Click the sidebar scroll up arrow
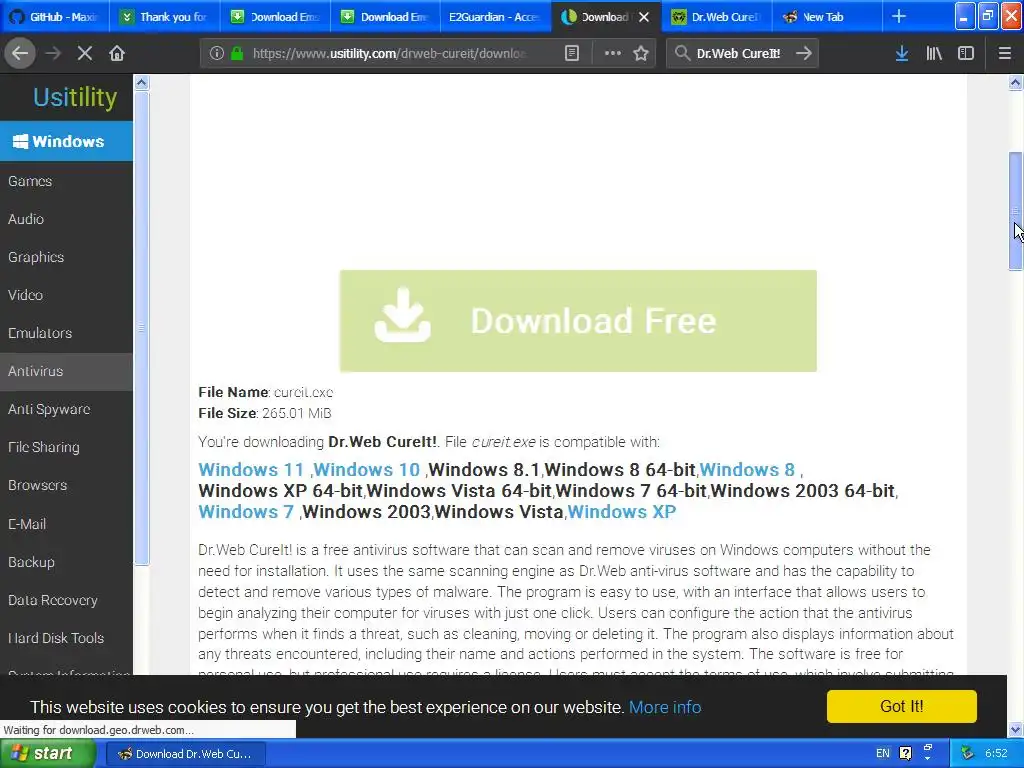The width and height of the screenshot is (1024, 768). [141, 82]
